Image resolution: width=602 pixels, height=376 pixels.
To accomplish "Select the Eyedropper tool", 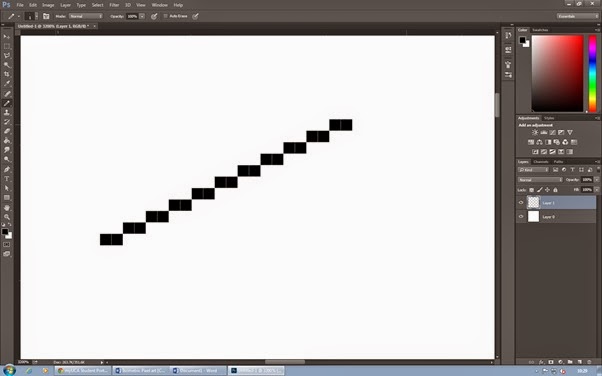I will (x=7, y=84).
